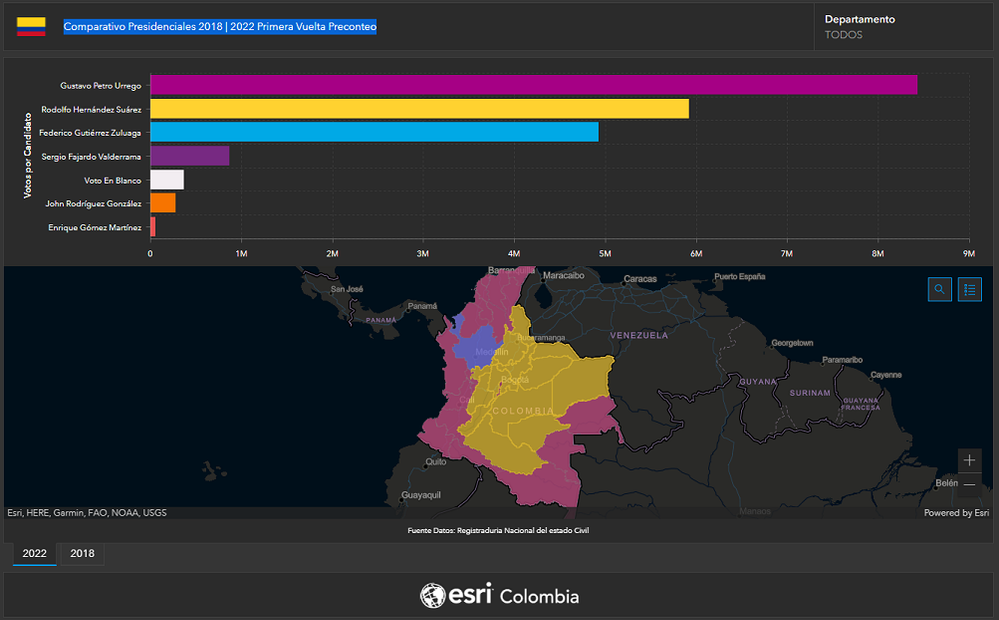Open the map search tool
The height and width of the screenshot is (620, 999).
click(x=939, y=289)
